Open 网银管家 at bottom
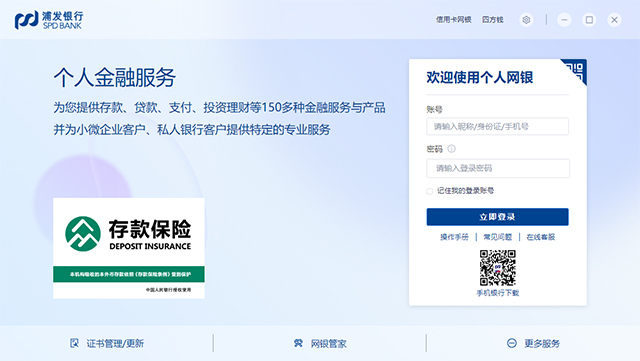Screen dimensions: 640x361 pyautogui.click(x=329, y=343)
